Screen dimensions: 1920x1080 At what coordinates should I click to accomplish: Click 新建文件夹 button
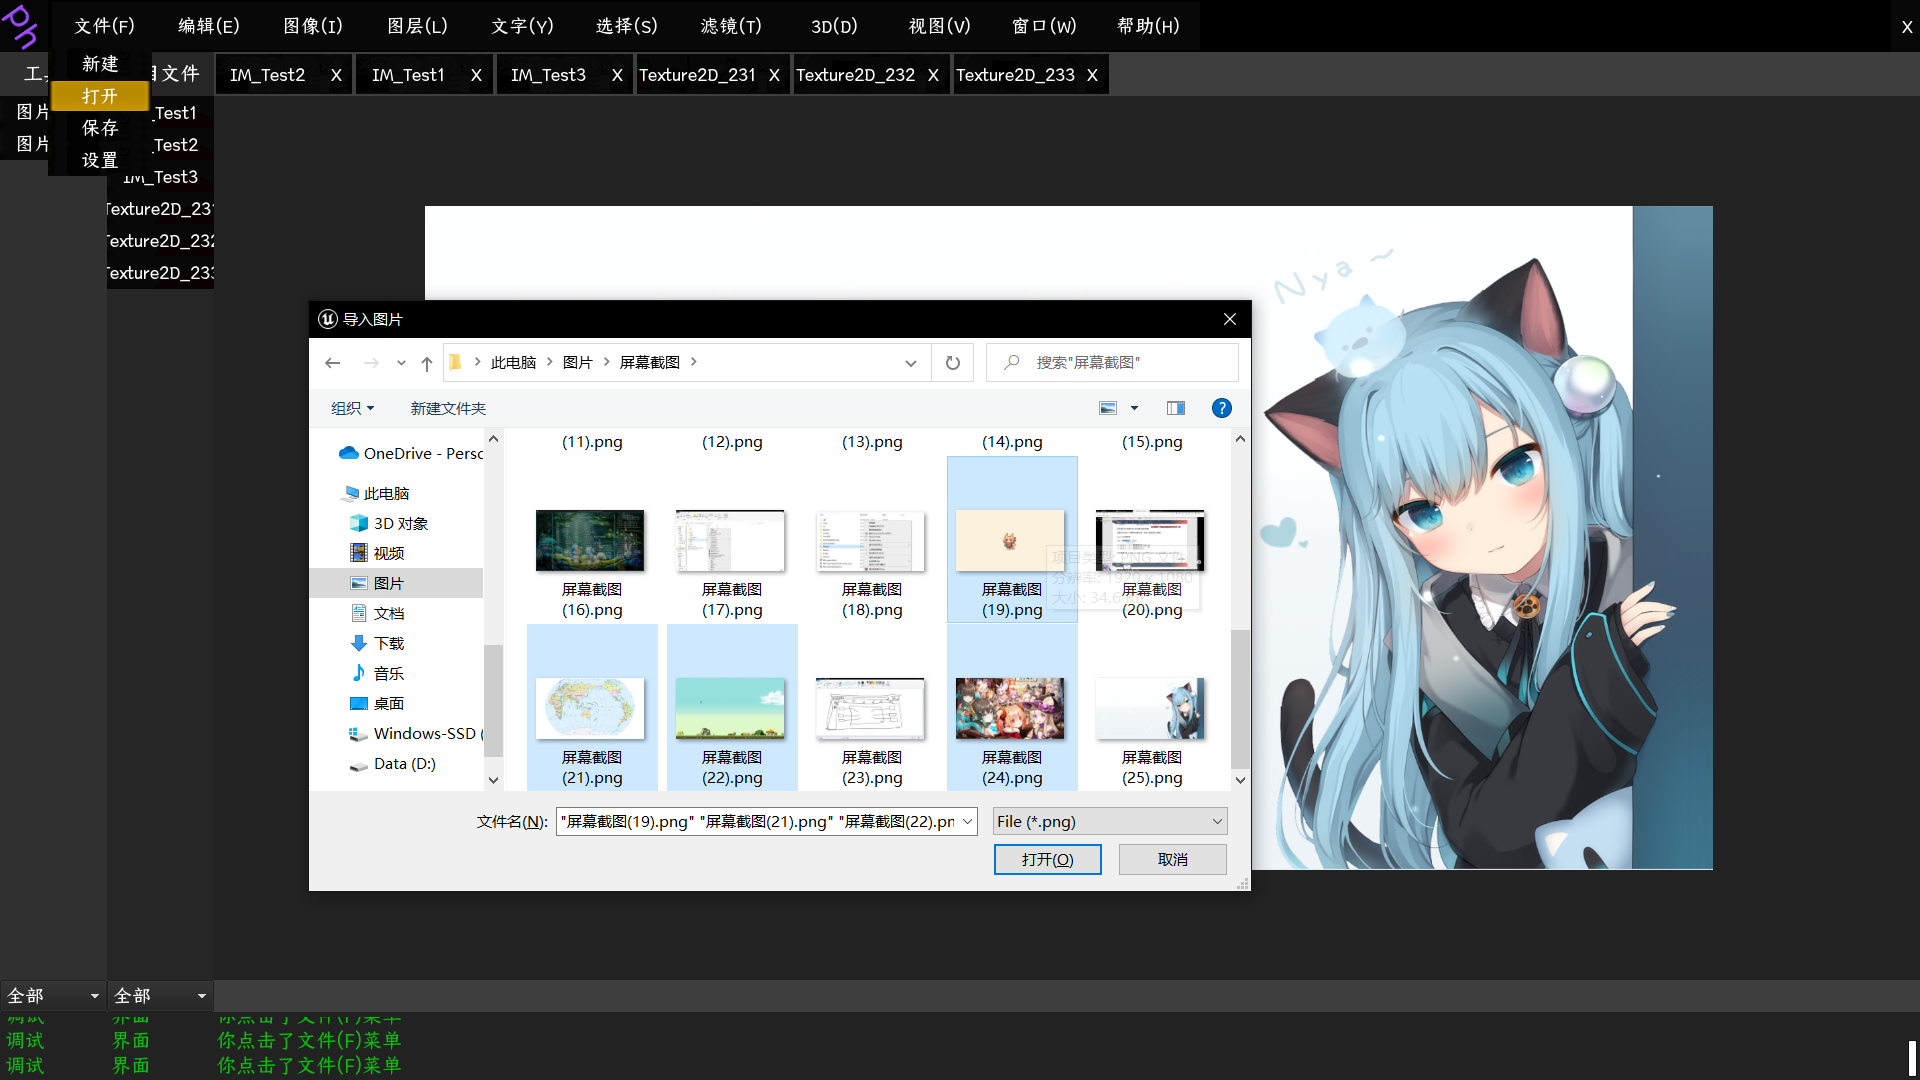pos(448,408)
